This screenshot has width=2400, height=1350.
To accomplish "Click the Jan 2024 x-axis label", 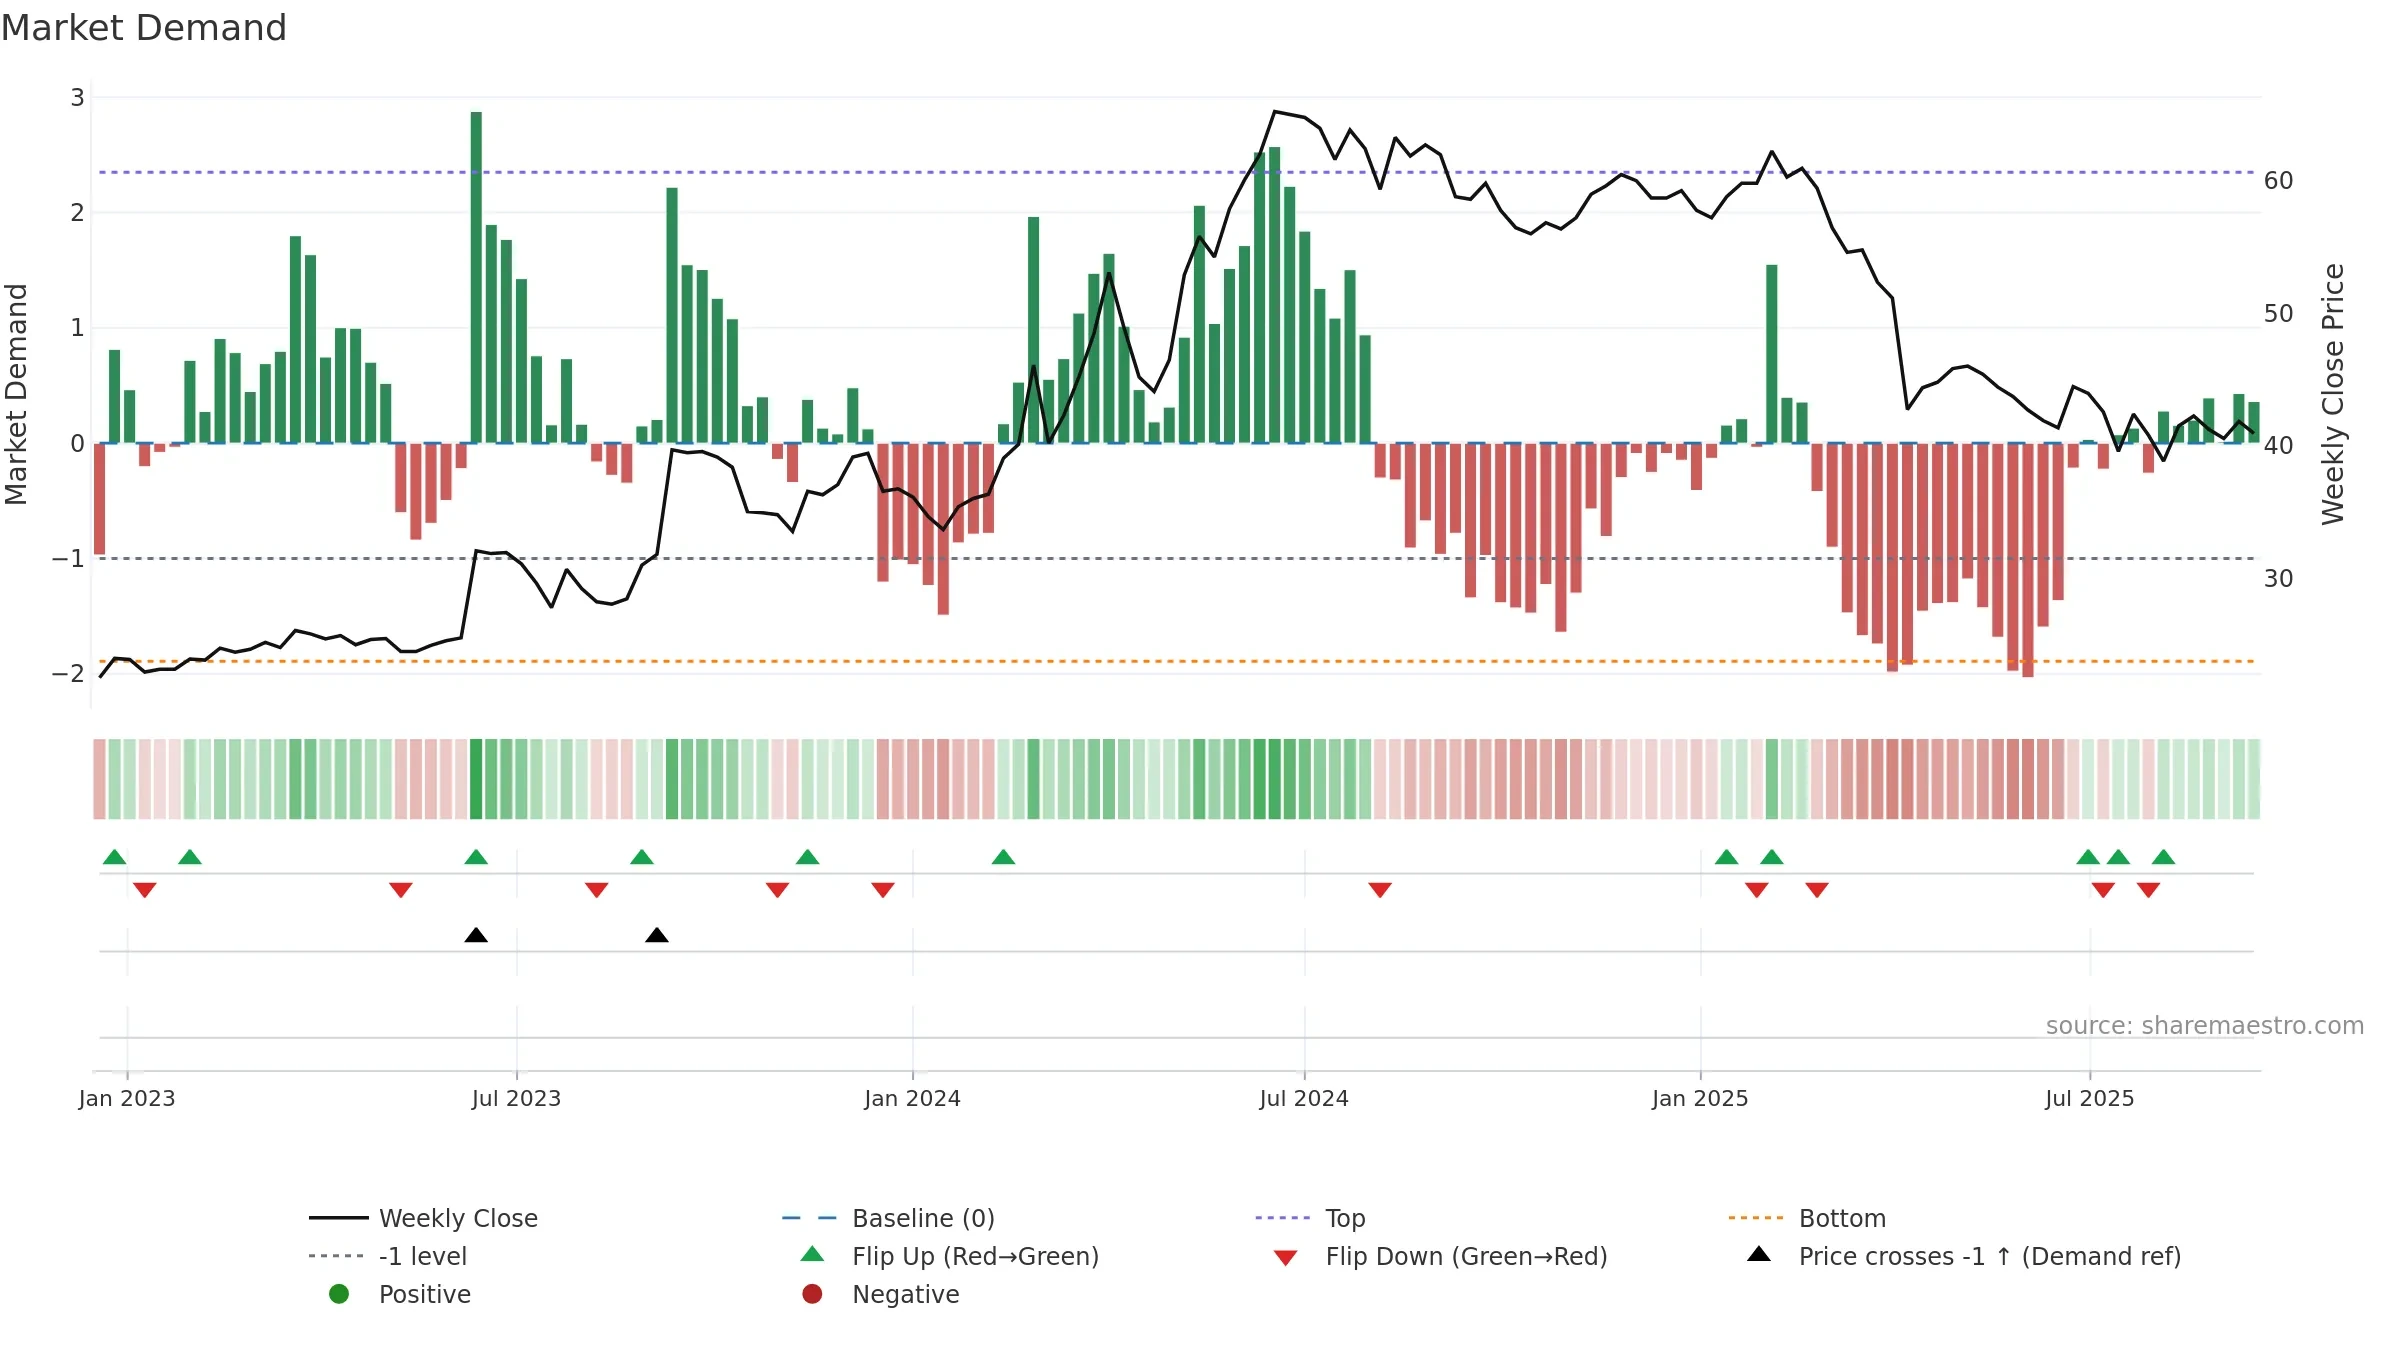I will tap(912, 1099).
